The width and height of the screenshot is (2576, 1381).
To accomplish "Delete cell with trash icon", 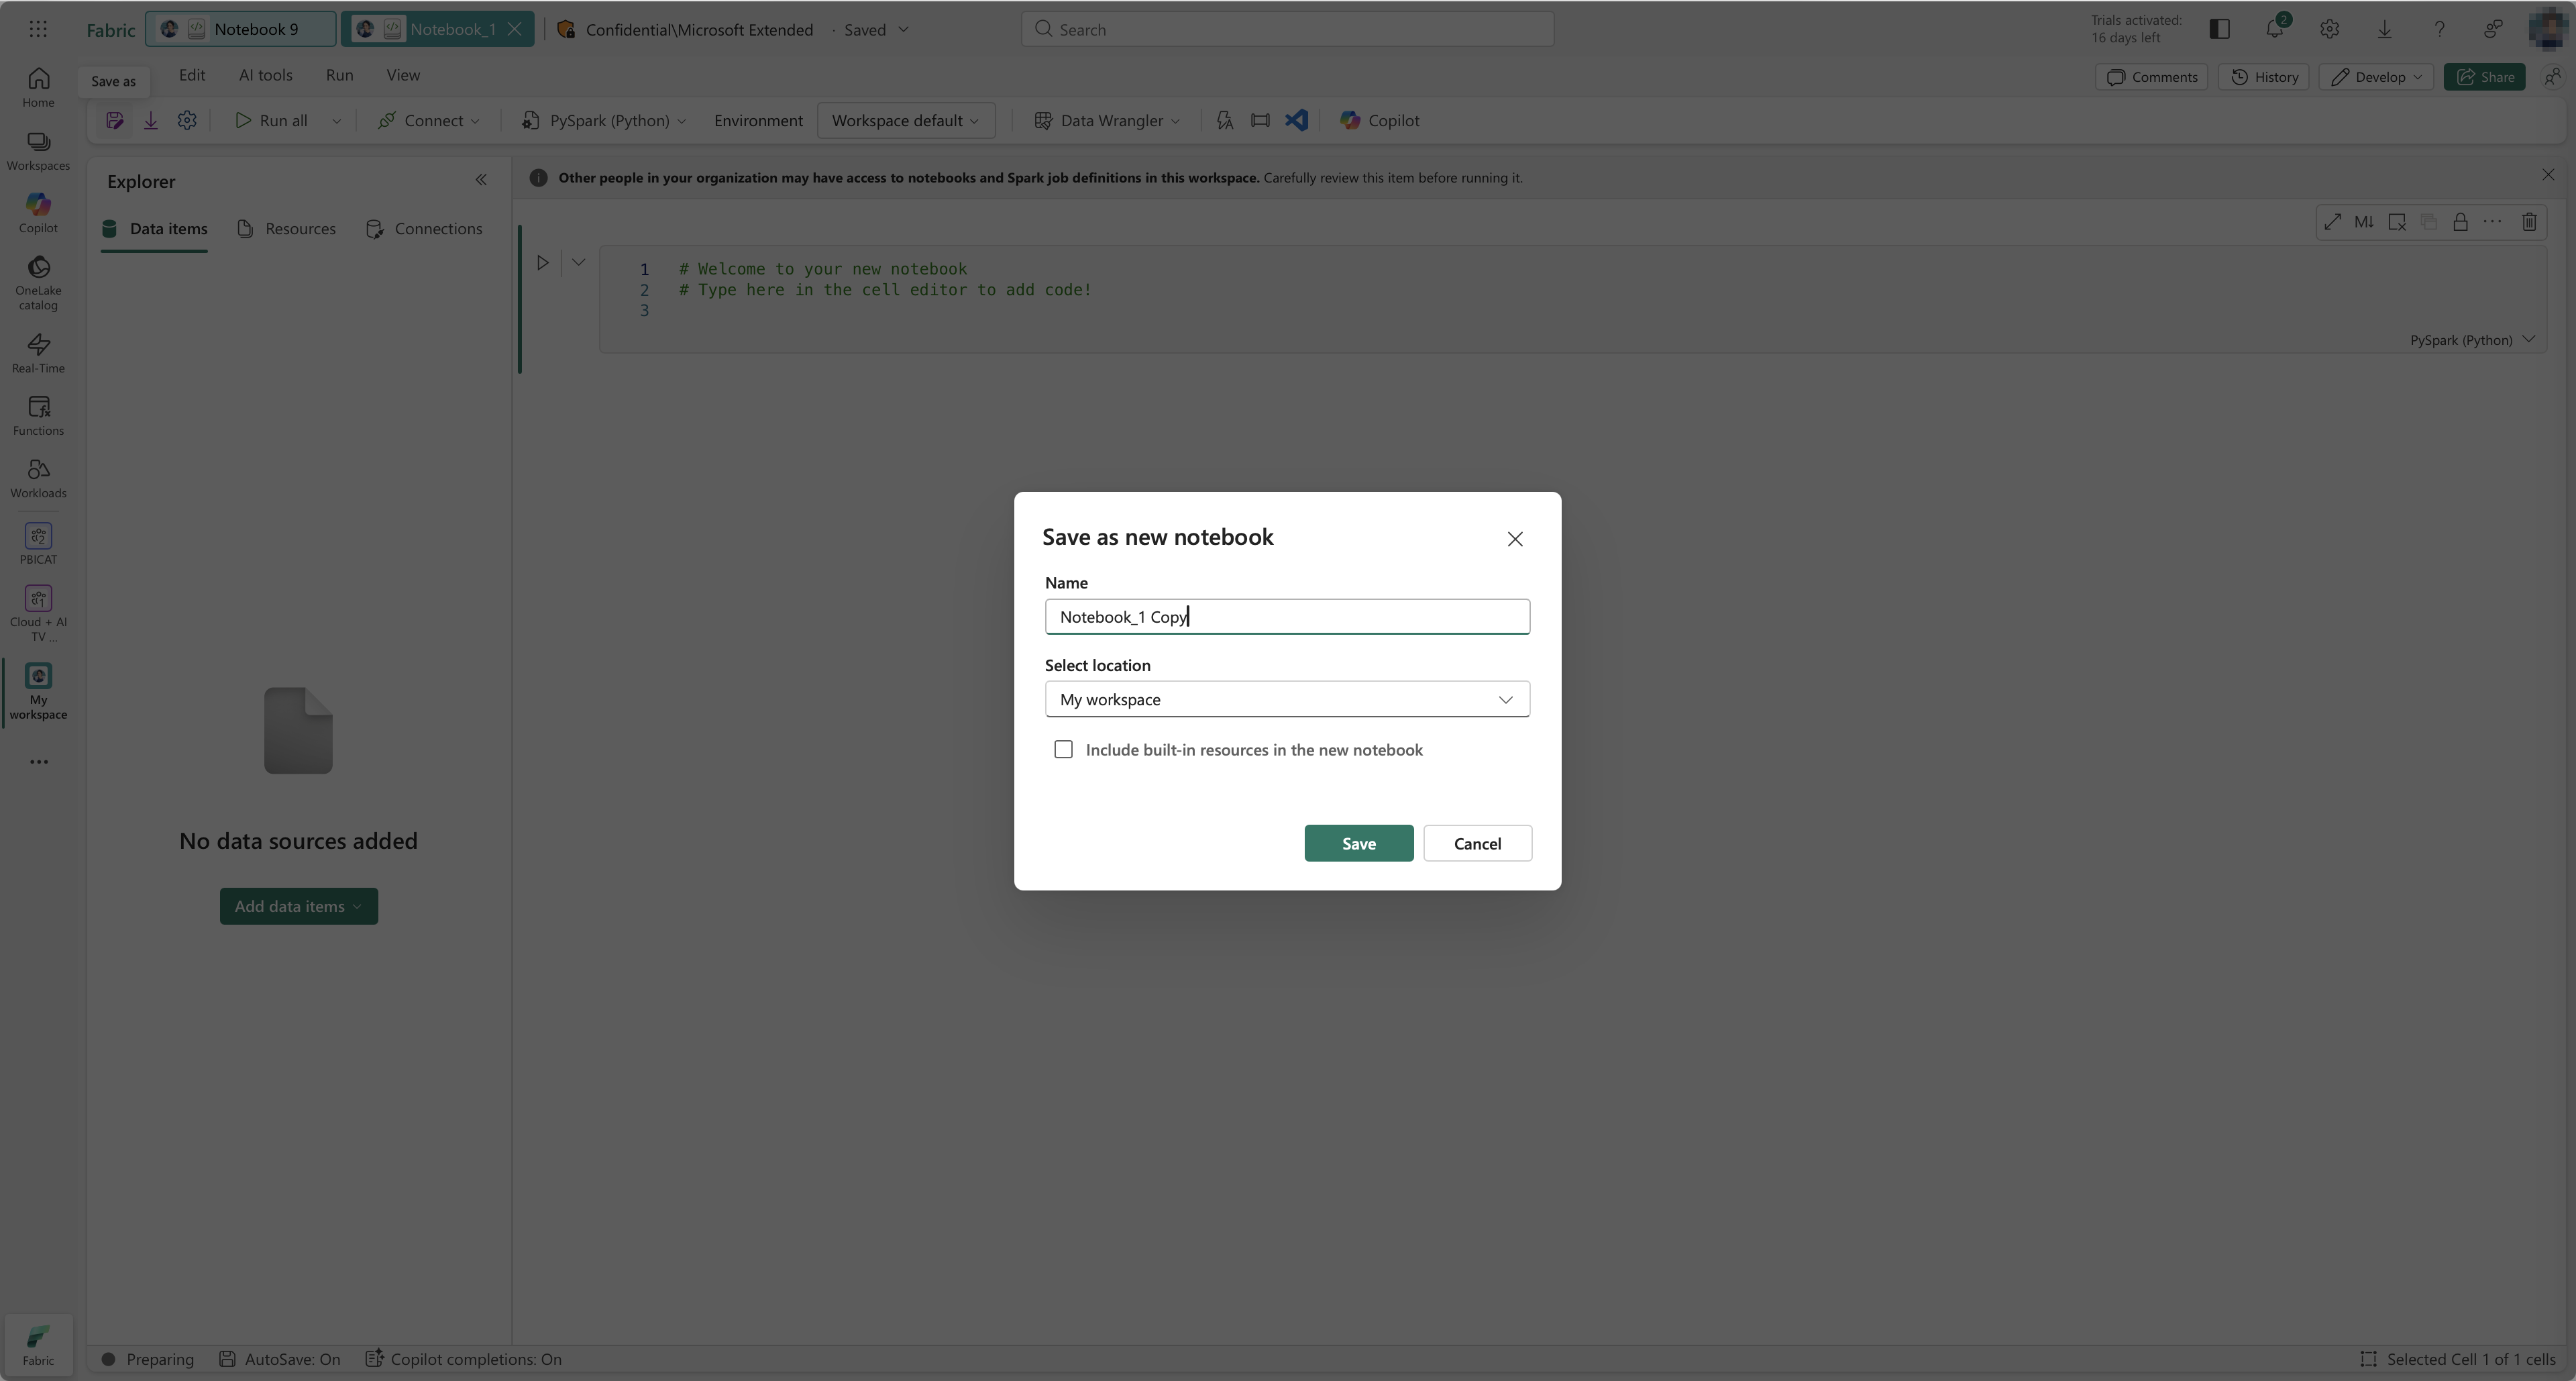I will [x=2529, y=222].
